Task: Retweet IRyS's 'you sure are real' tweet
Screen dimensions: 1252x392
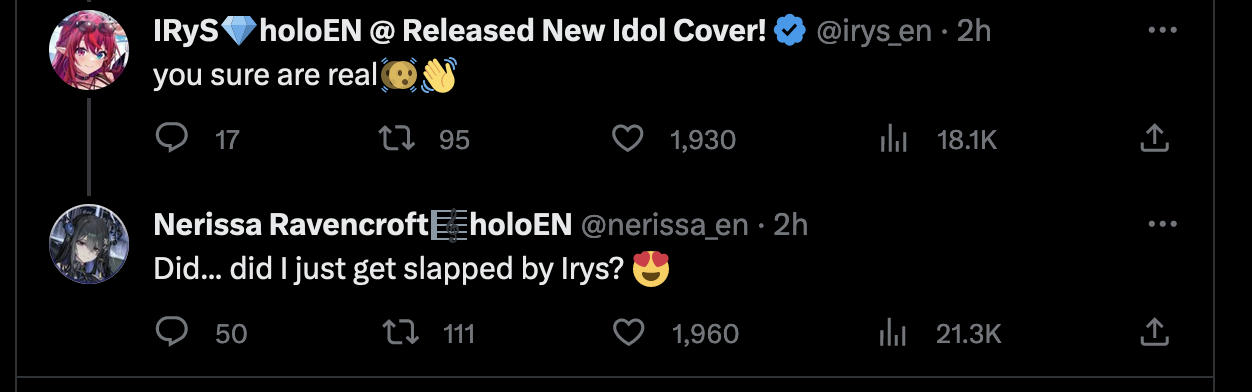Action: click(x=402, y=139)
